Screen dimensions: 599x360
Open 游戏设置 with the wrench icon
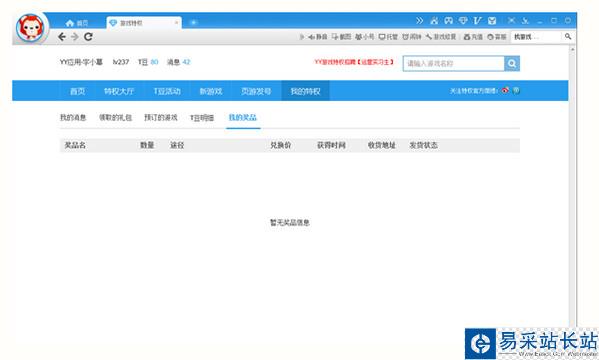(x=441, y=37)
